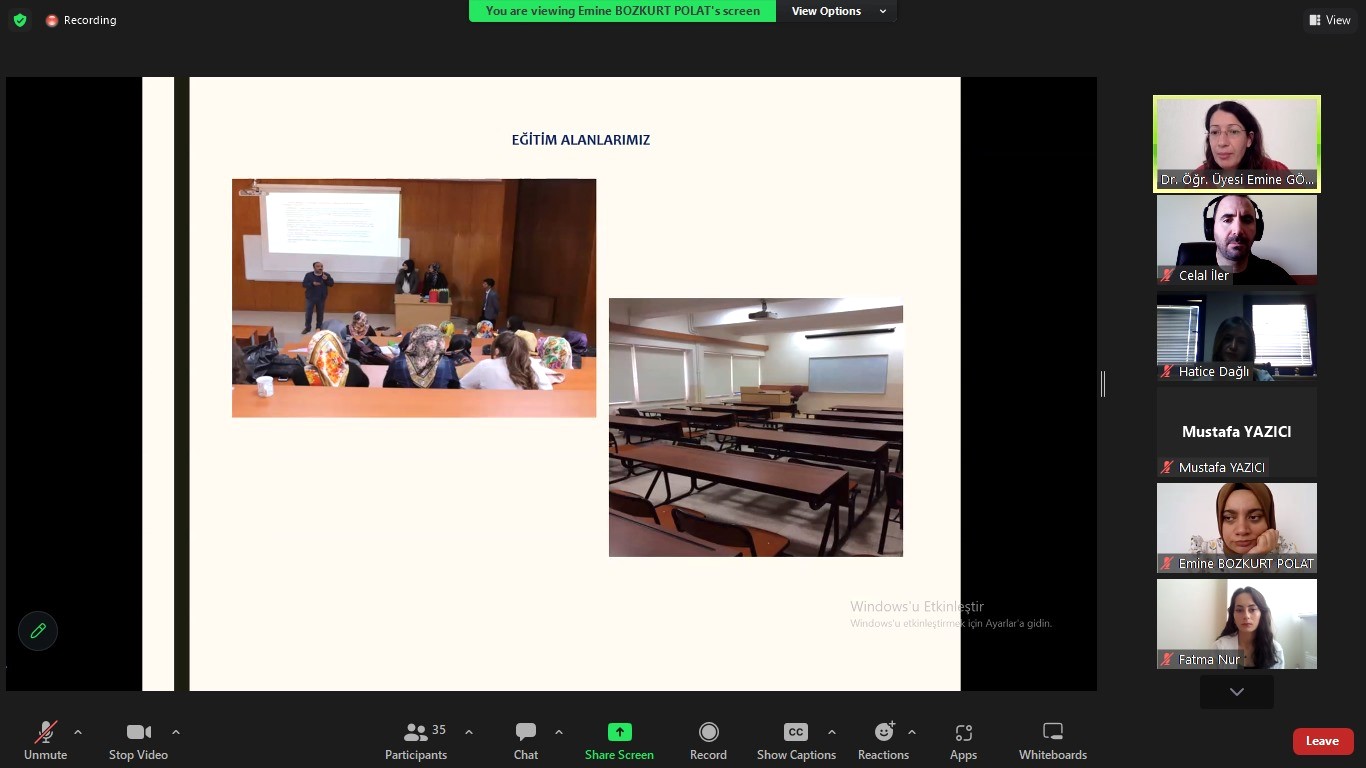Screen dimensions: 1366x768
Task: Open the View layout menu
Action: pyautogui.click(x=1329, y=20)
